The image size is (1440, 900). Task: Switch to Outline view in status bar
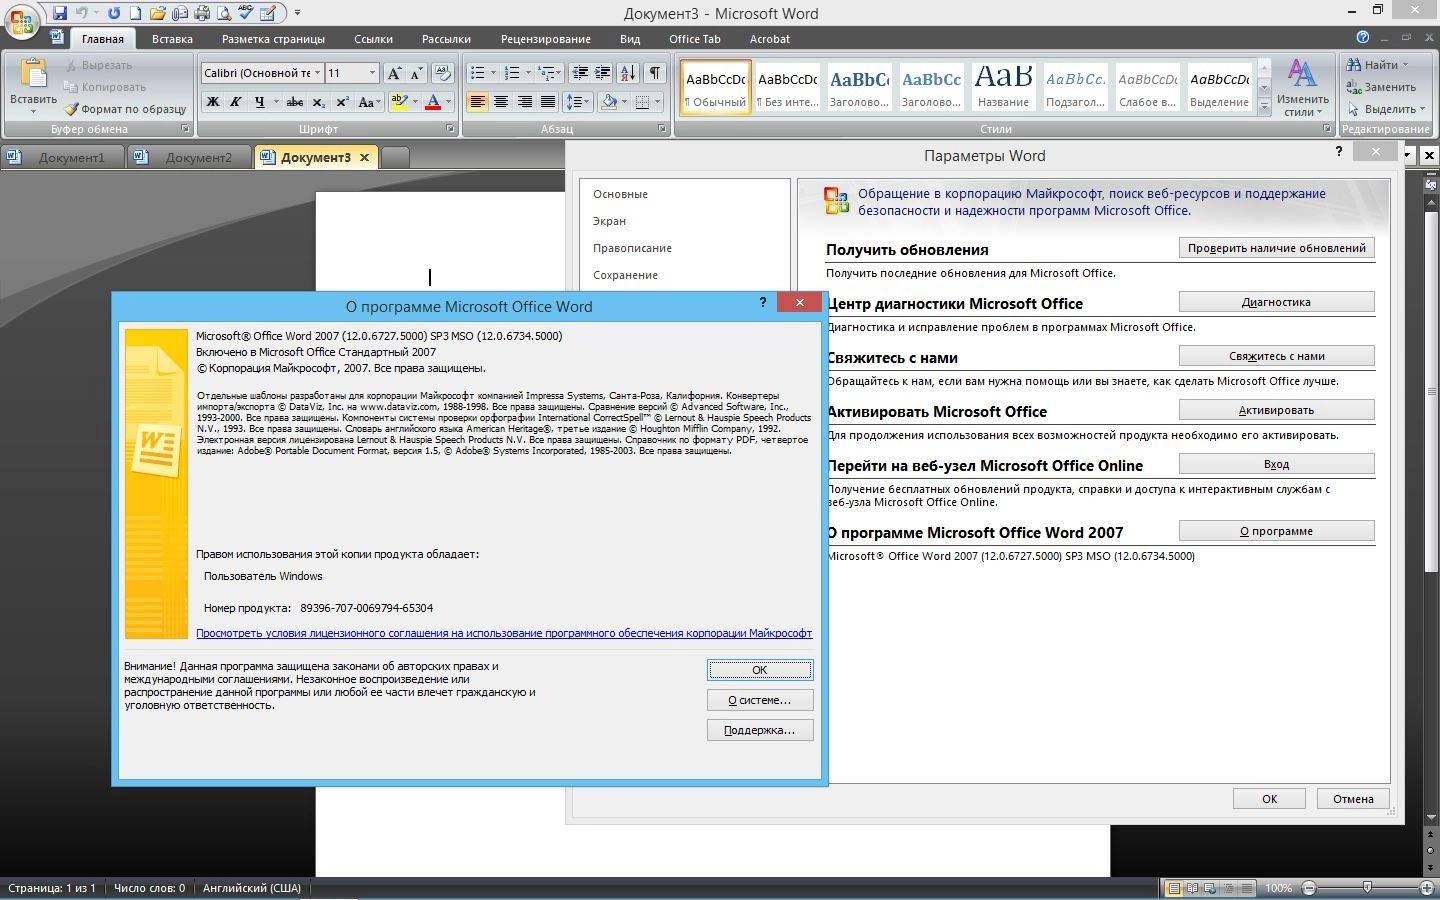[x=1228, y=888]
